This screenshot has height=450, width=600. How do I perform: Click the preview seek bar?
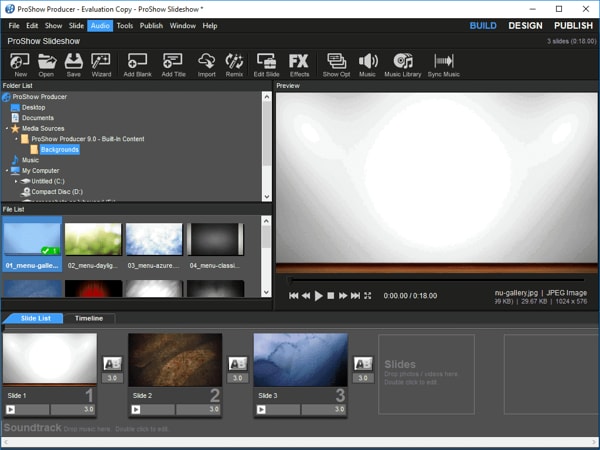[x=436, y=280]
